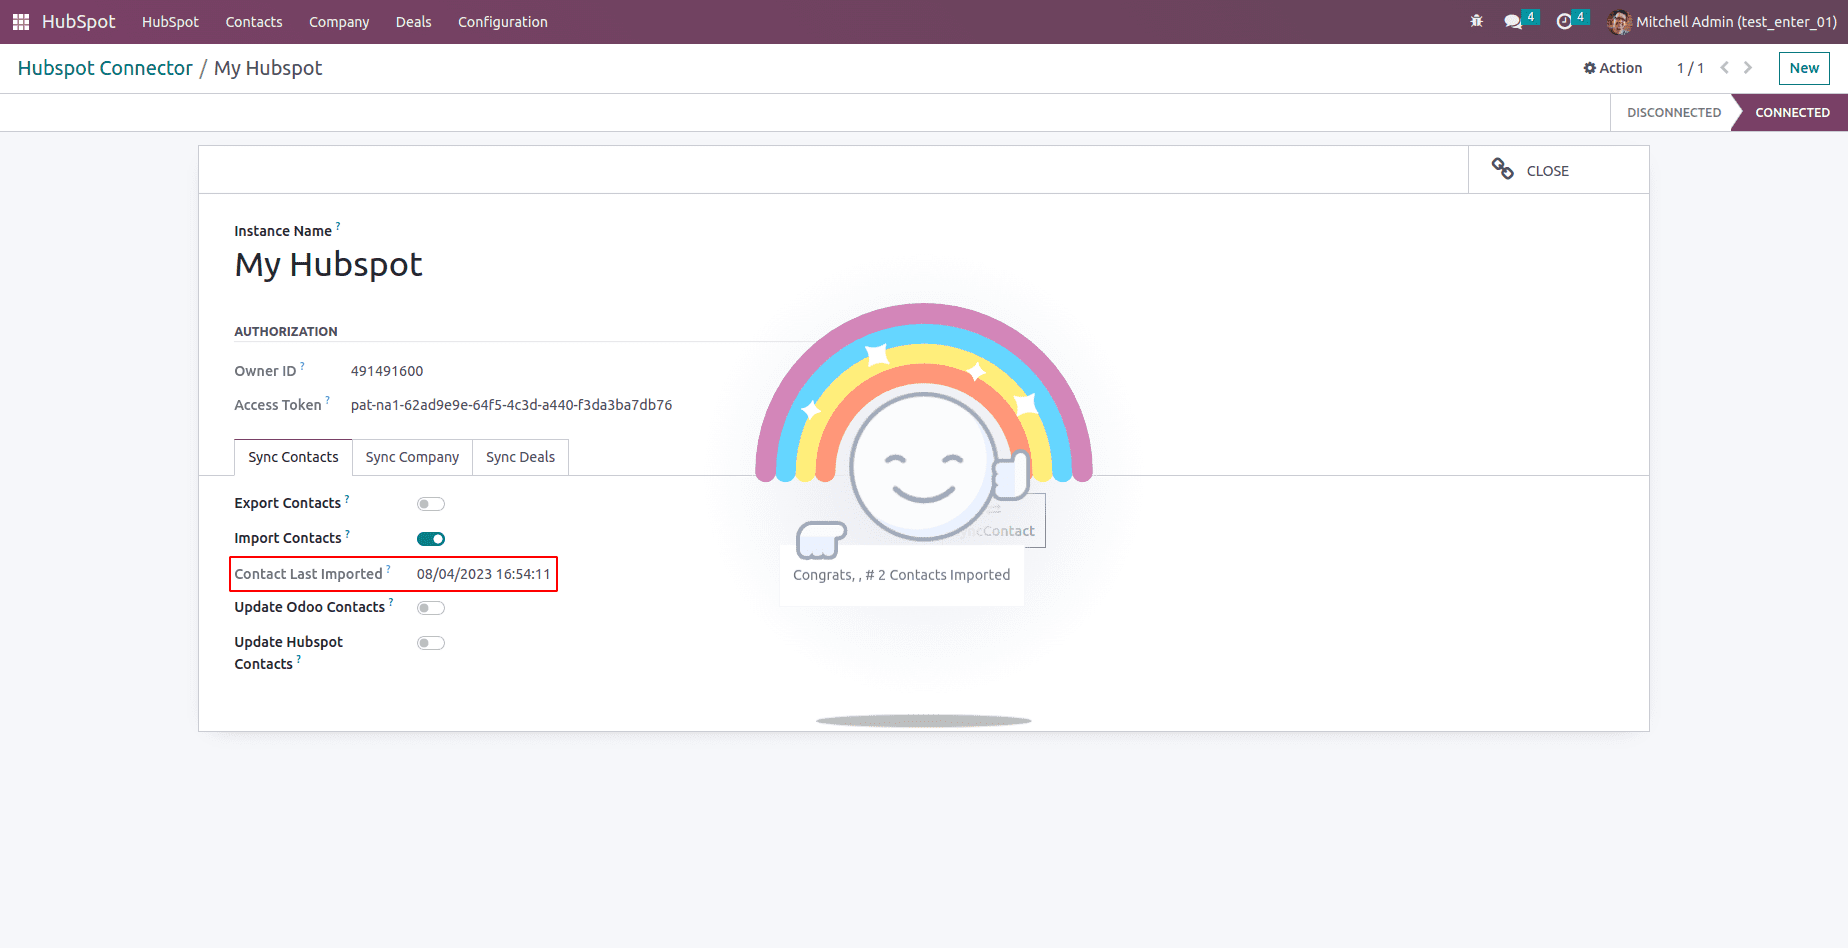Screen dimensions: 1848x948
Task: Show help for Owner ID question mark
Action: click(x=303, y=365)
